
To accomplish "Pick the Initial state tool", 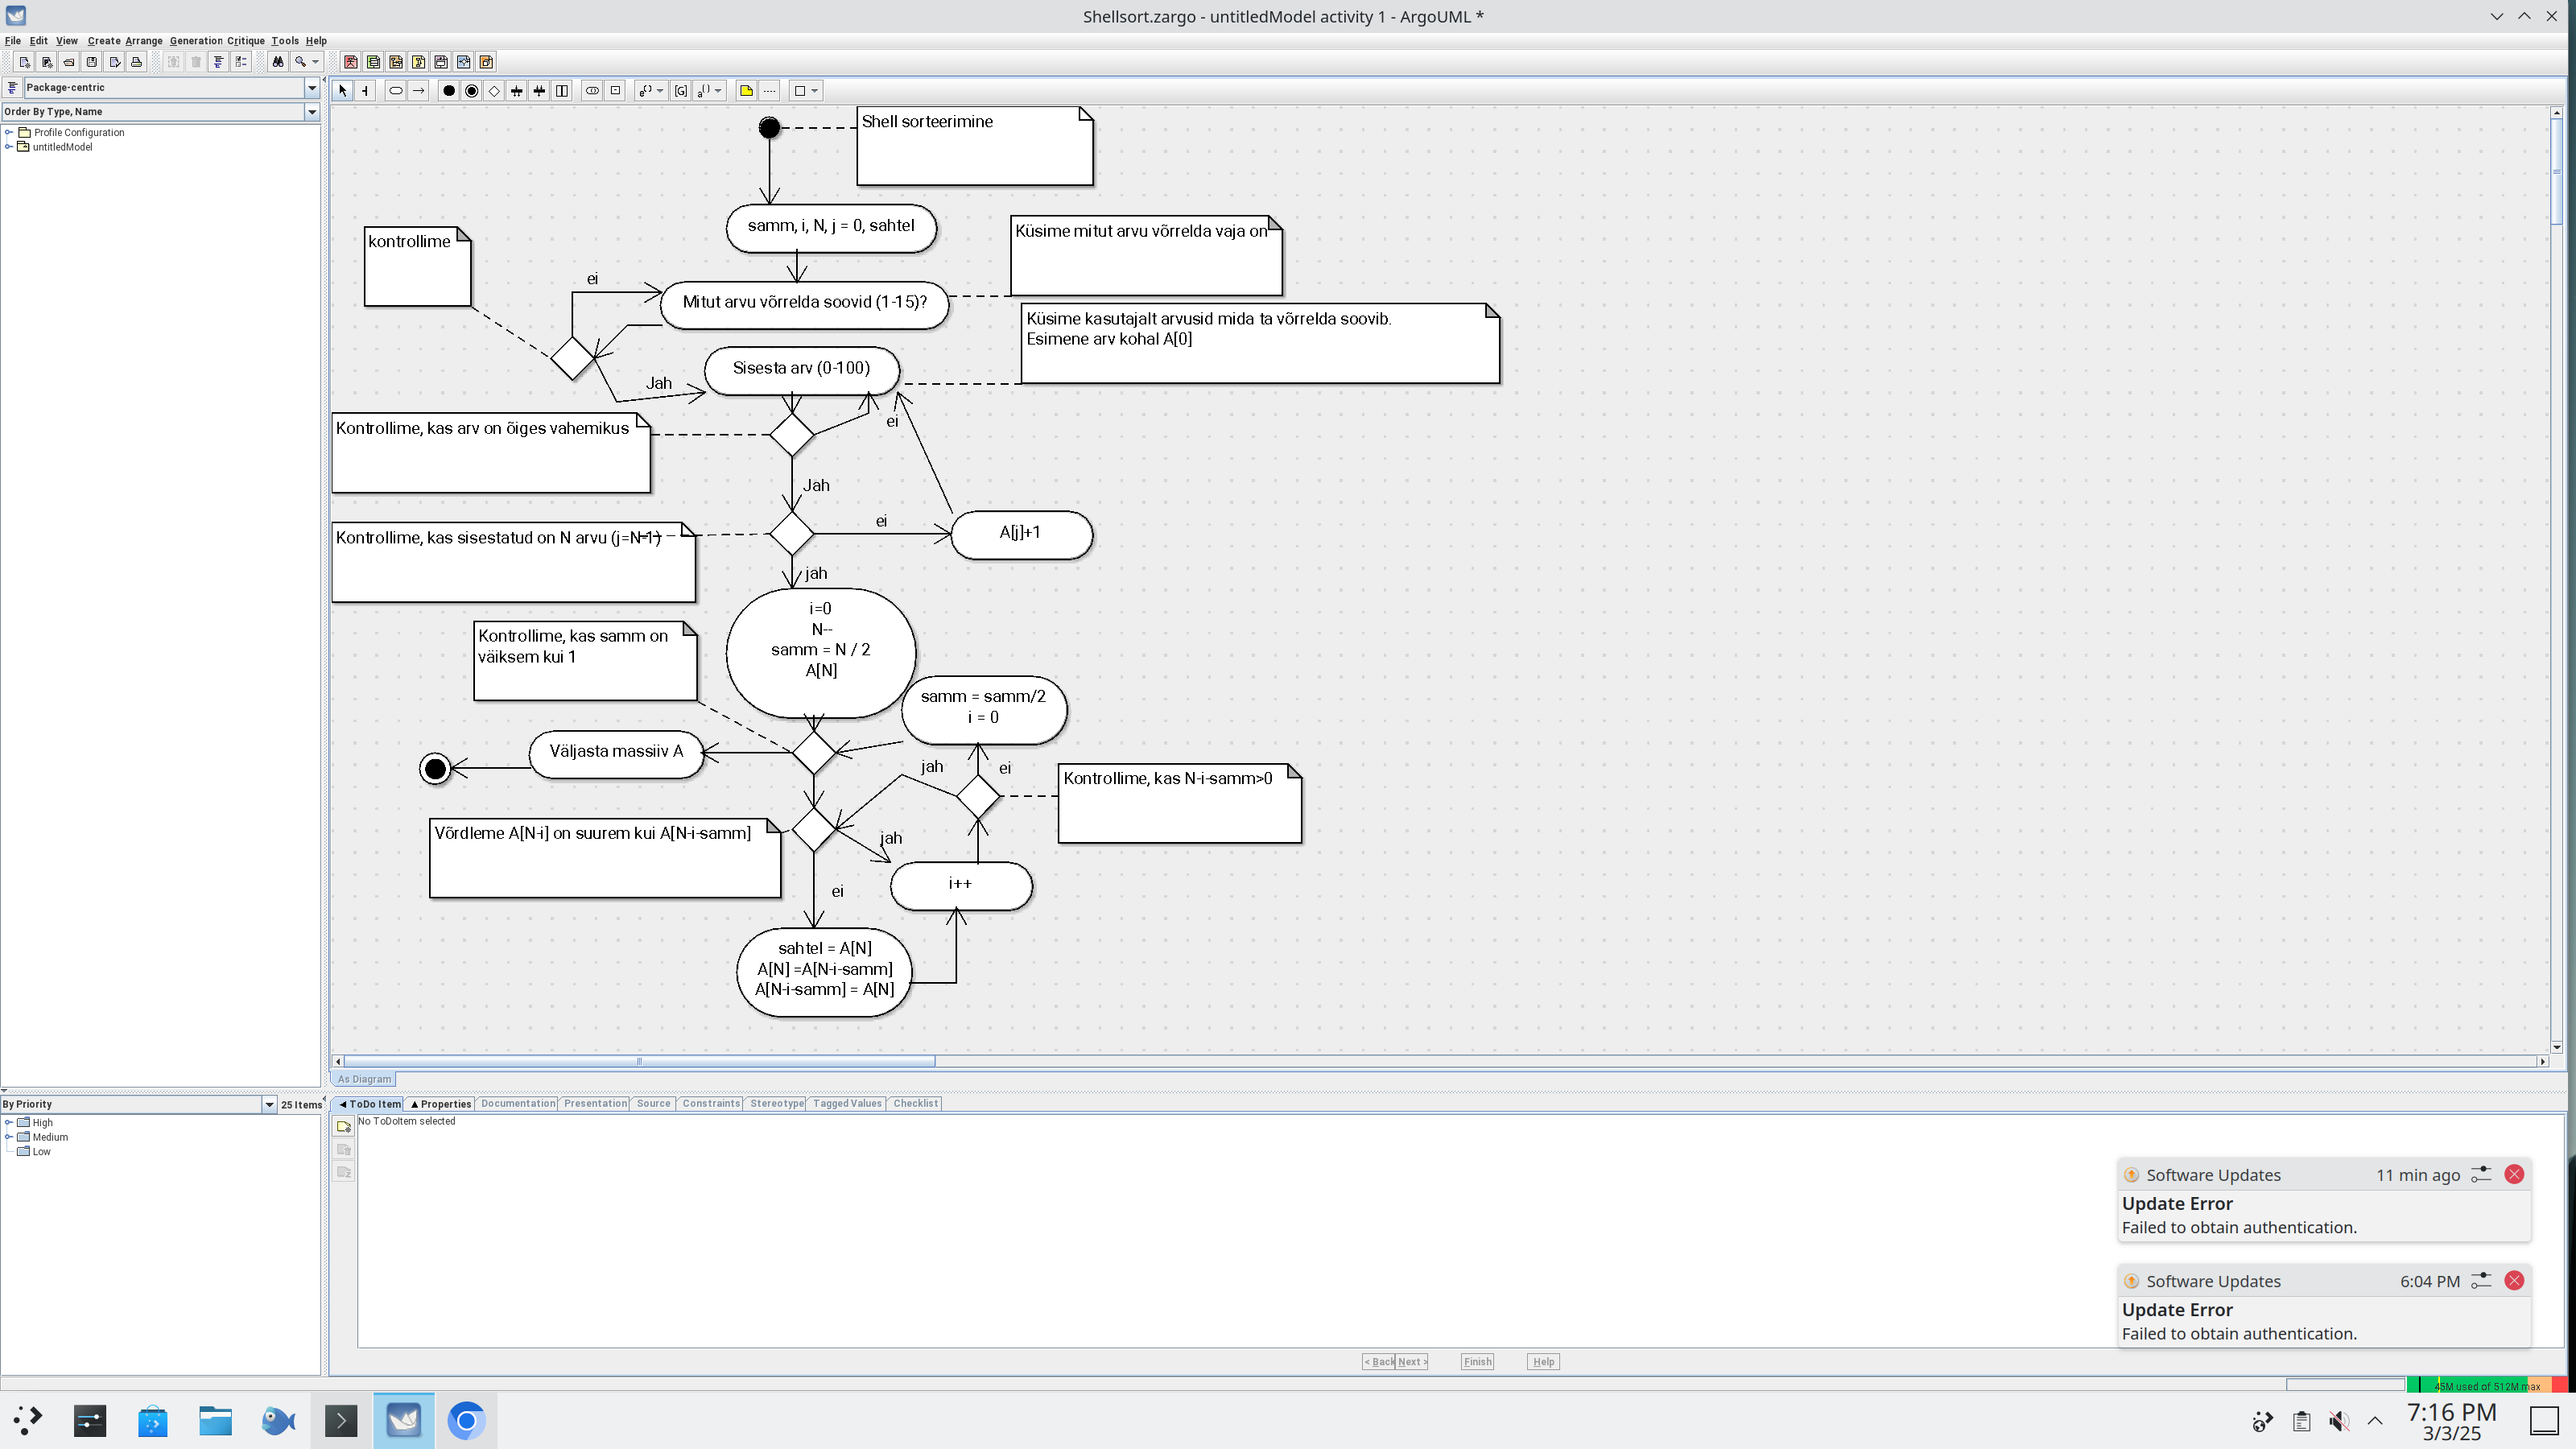I will click(449, 91).
